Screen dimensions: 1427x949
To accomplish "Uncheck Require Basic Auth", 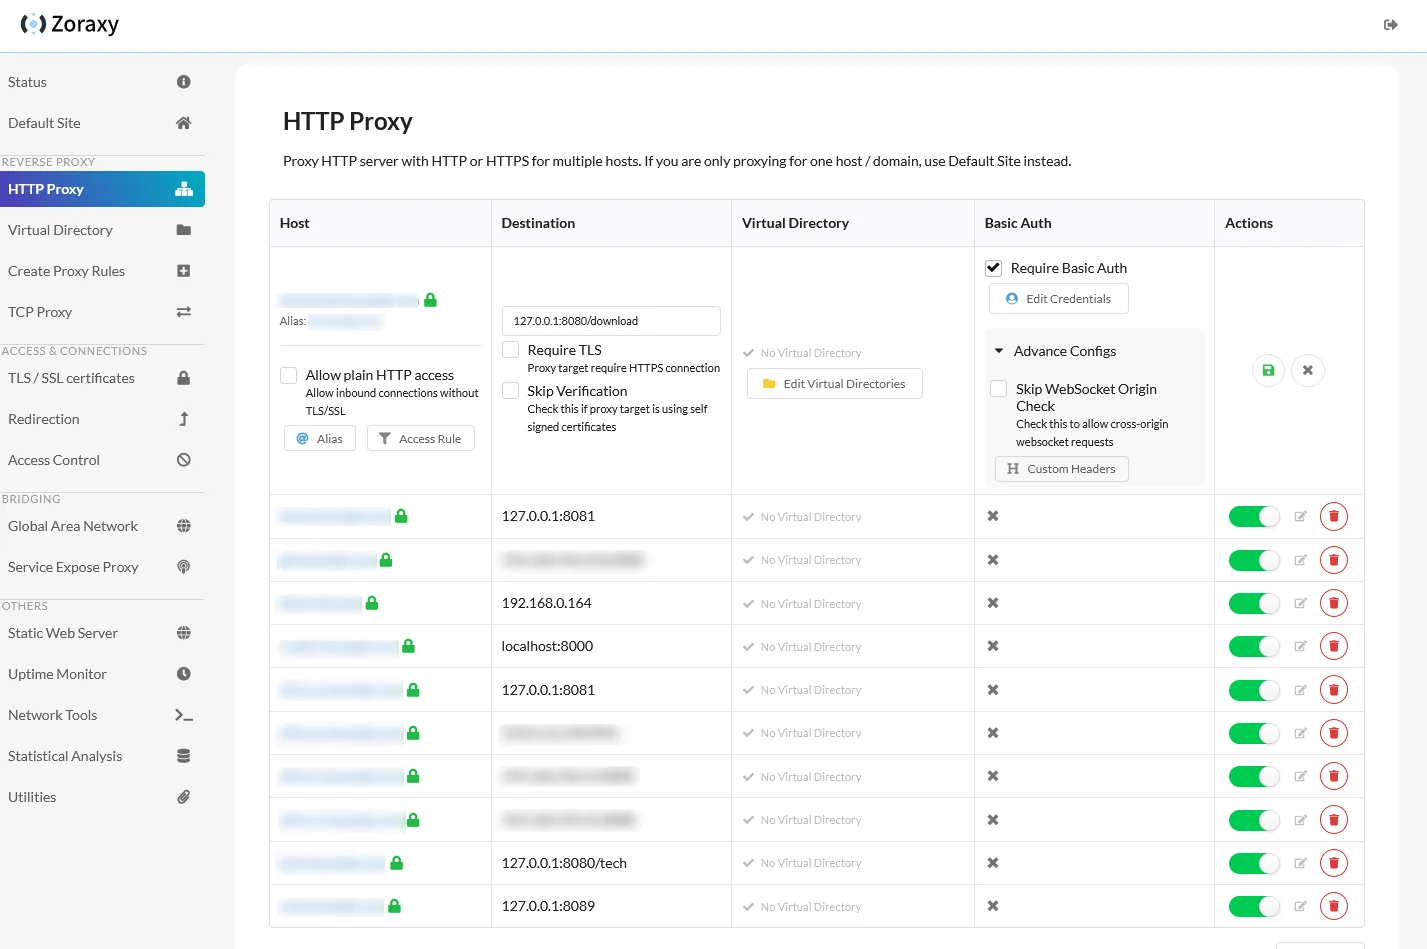I will [x=993, y=267].
